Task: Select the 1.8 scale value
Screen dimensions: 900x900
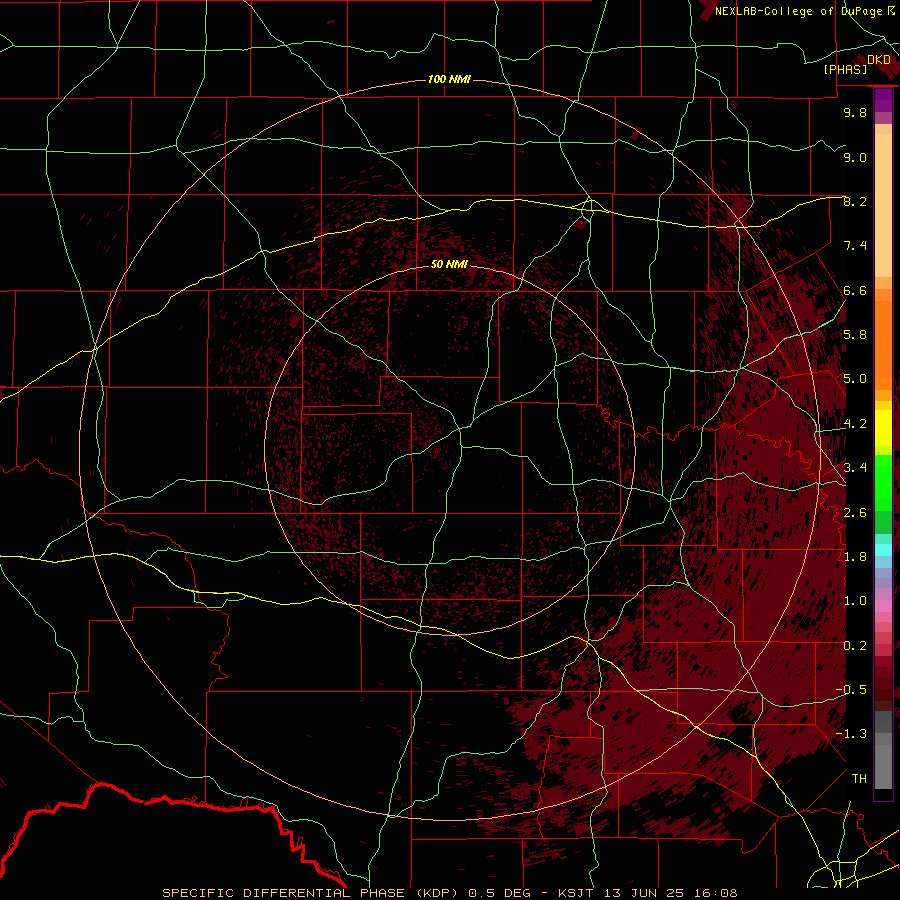Action: (855, 557)
